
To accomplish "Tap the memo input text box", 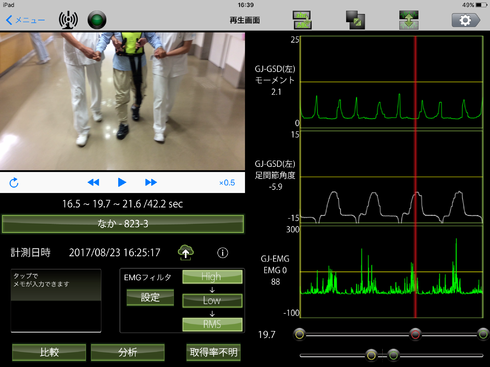I will tap(56, 301).
